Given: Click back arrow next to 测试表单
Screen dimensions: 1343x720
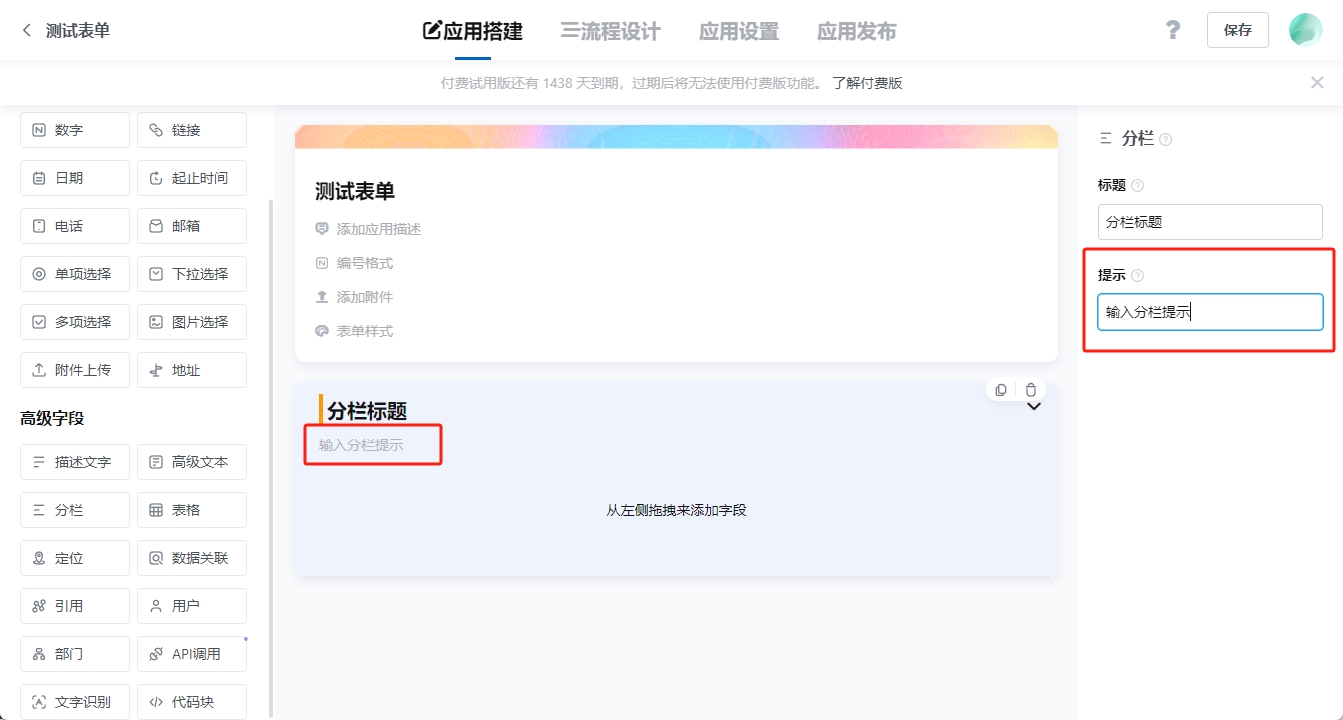Looking at the screenshot, I should click(27, 31).
